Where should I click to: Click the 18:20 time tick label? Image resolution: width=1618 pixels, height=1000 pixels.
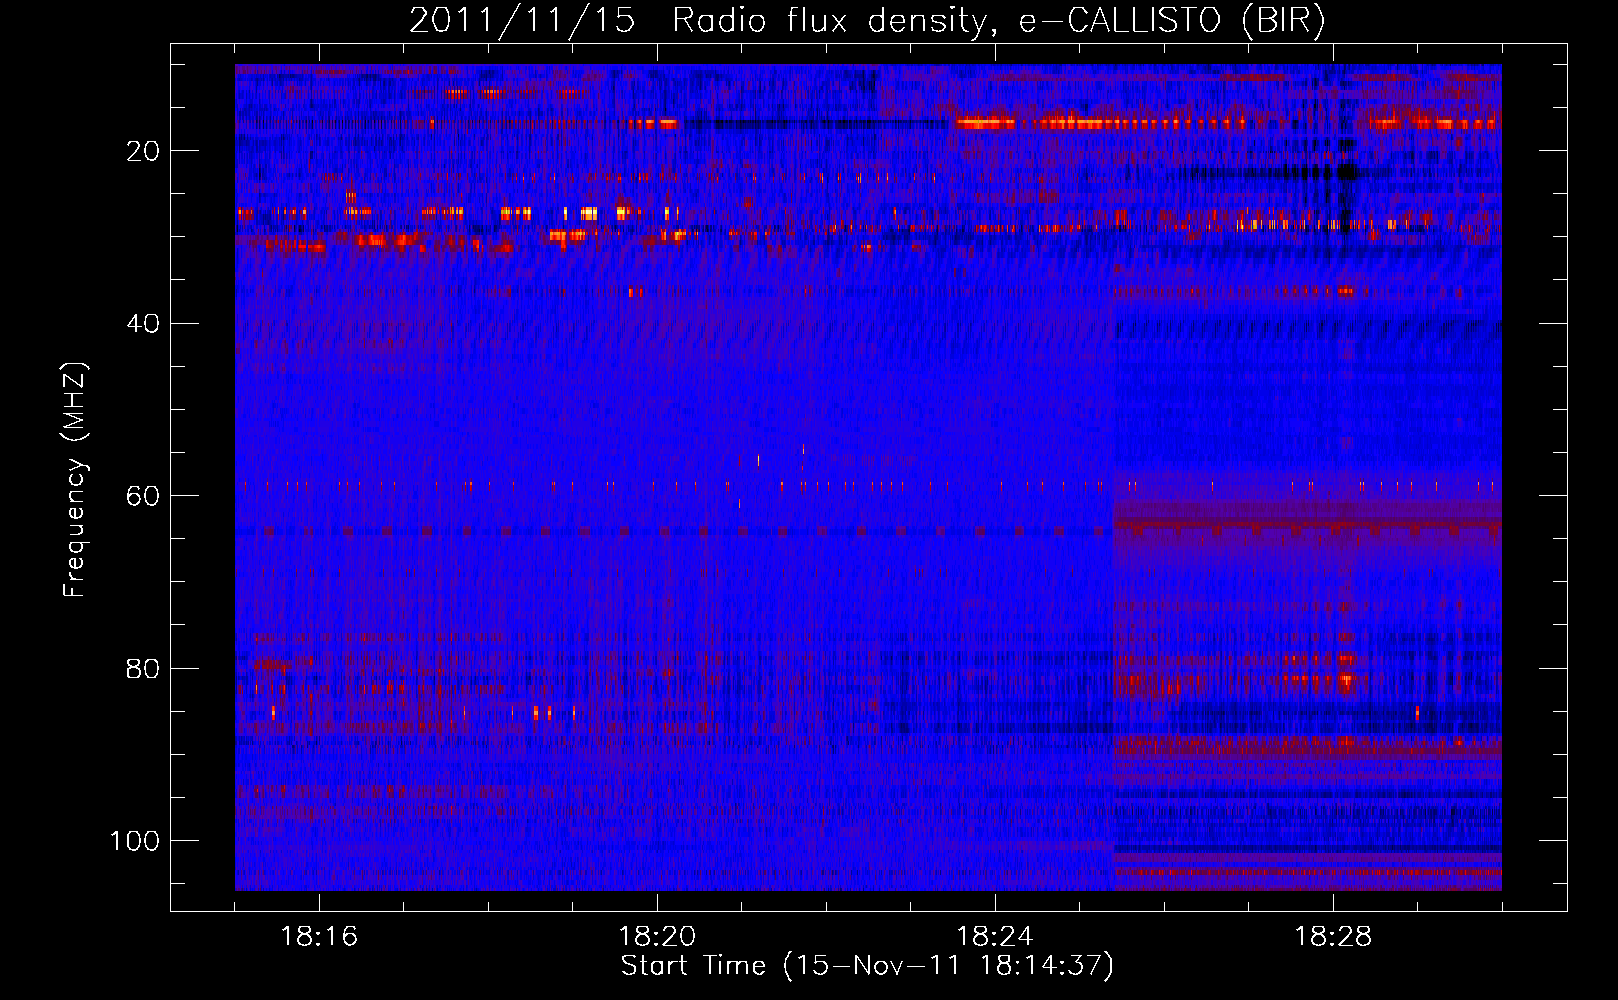[x=657, y=936]
